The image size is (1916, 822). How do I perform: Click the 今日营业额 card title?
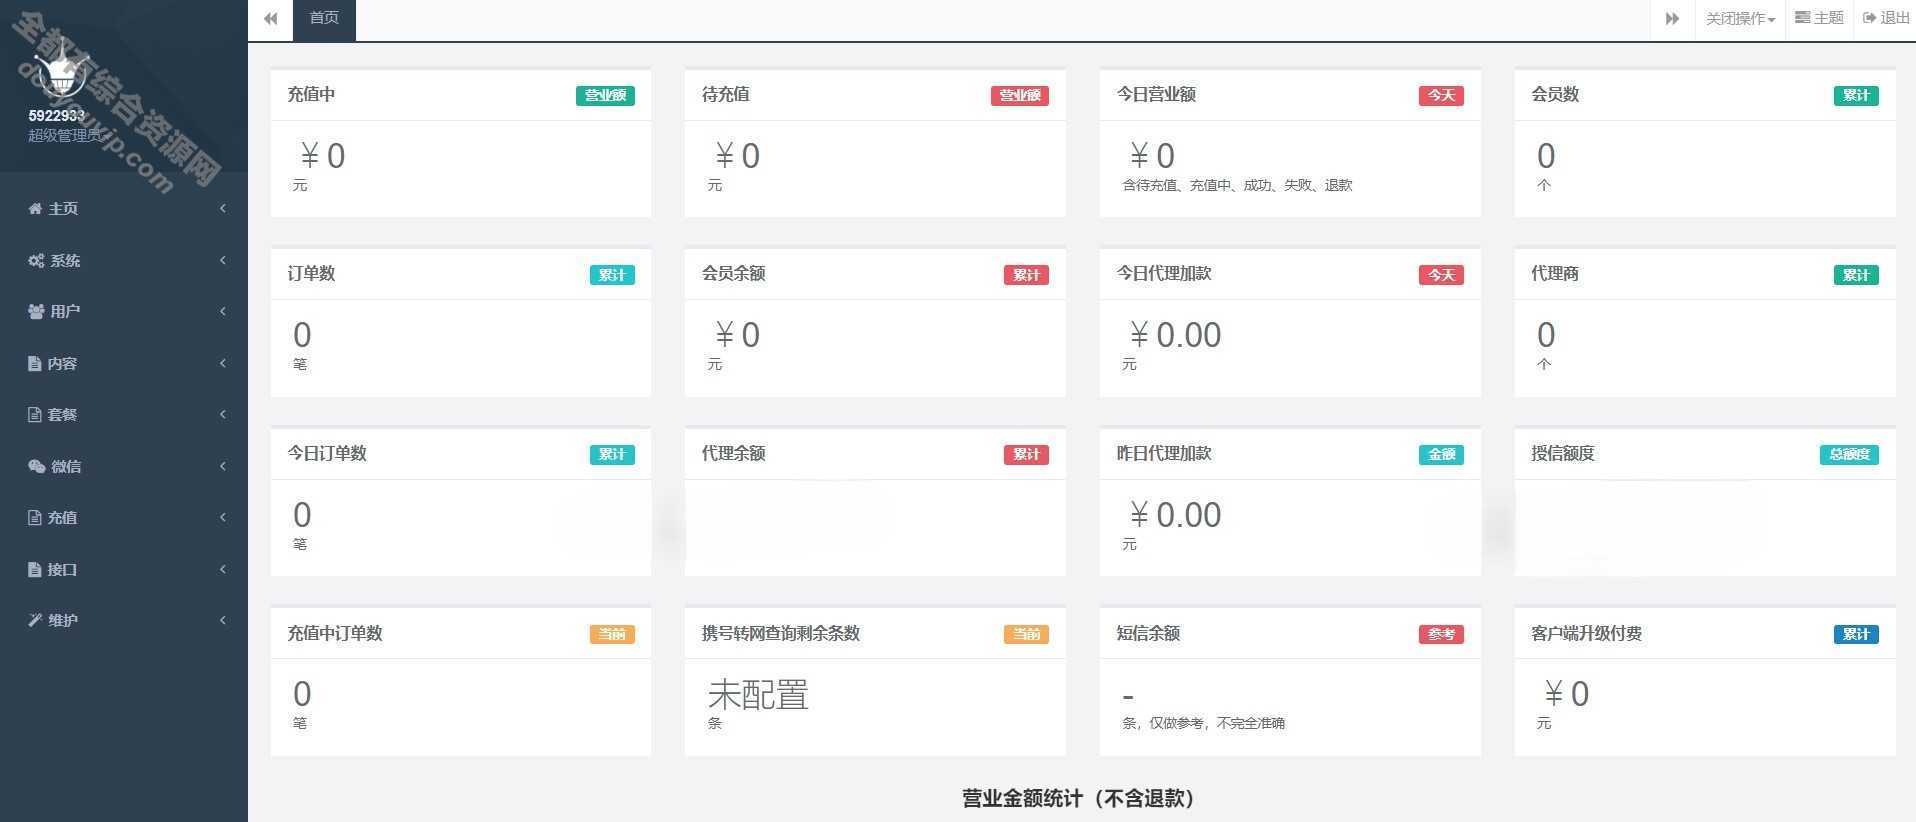[x=1156, y=94]
